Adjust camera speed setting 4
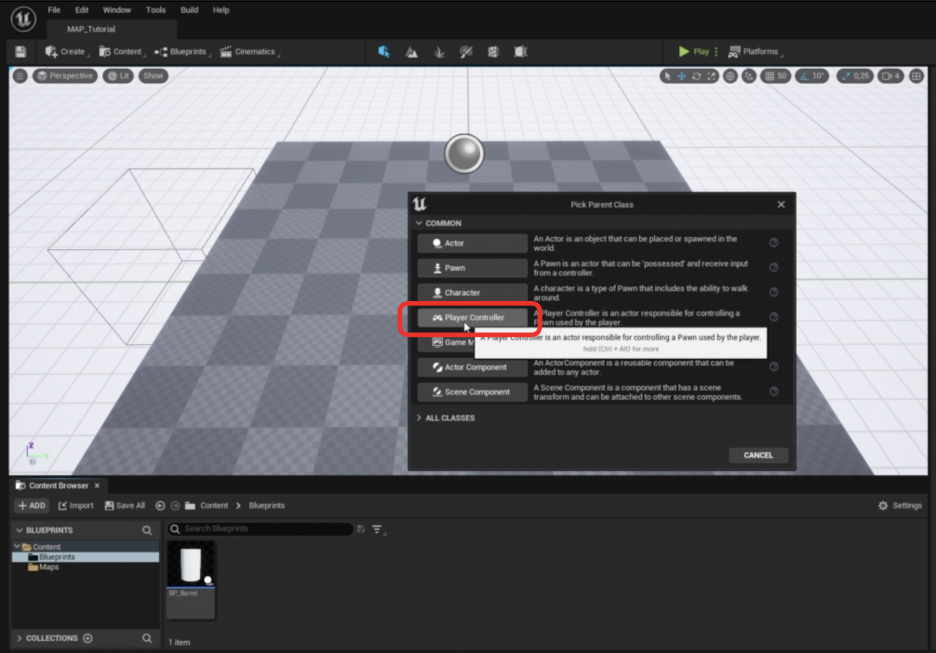The image size is (936, 653). (891, 76)
